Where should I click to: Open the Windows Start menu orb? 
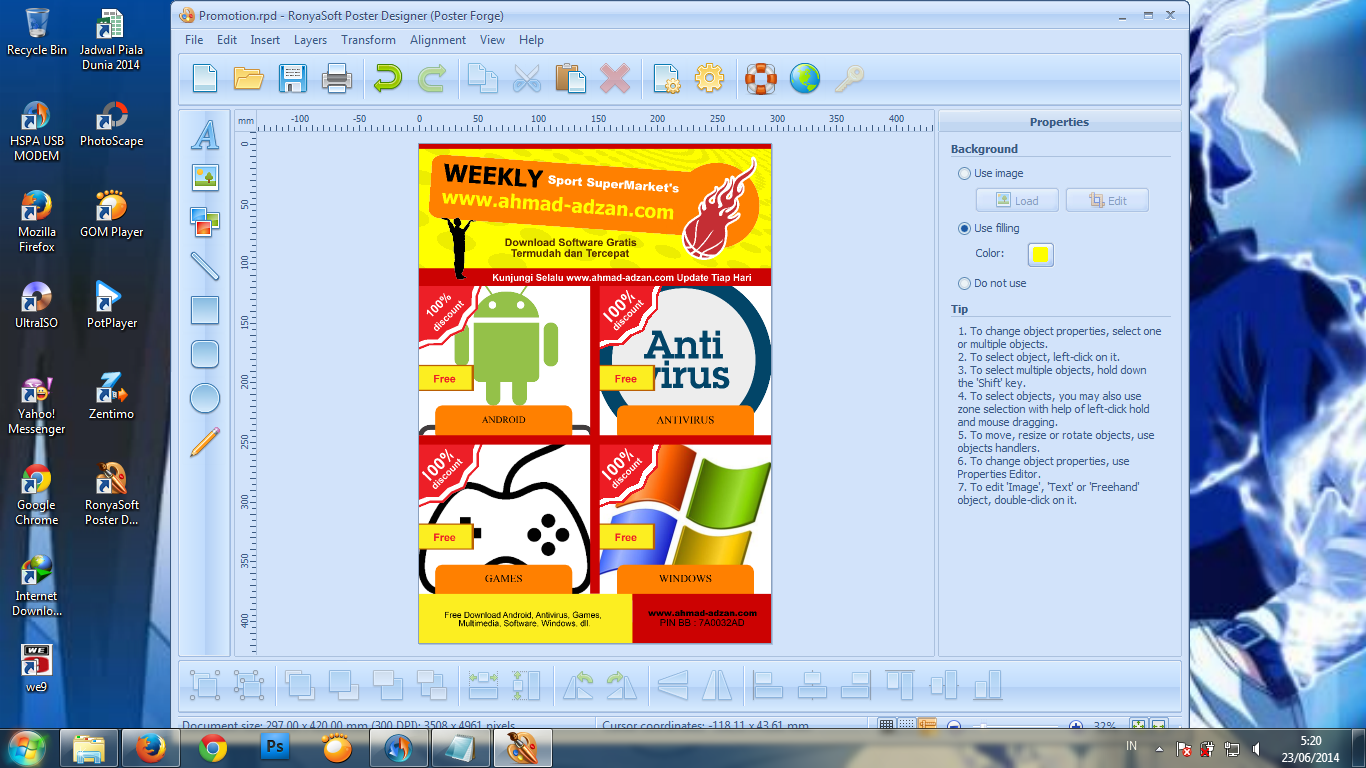tap(27, 748)
